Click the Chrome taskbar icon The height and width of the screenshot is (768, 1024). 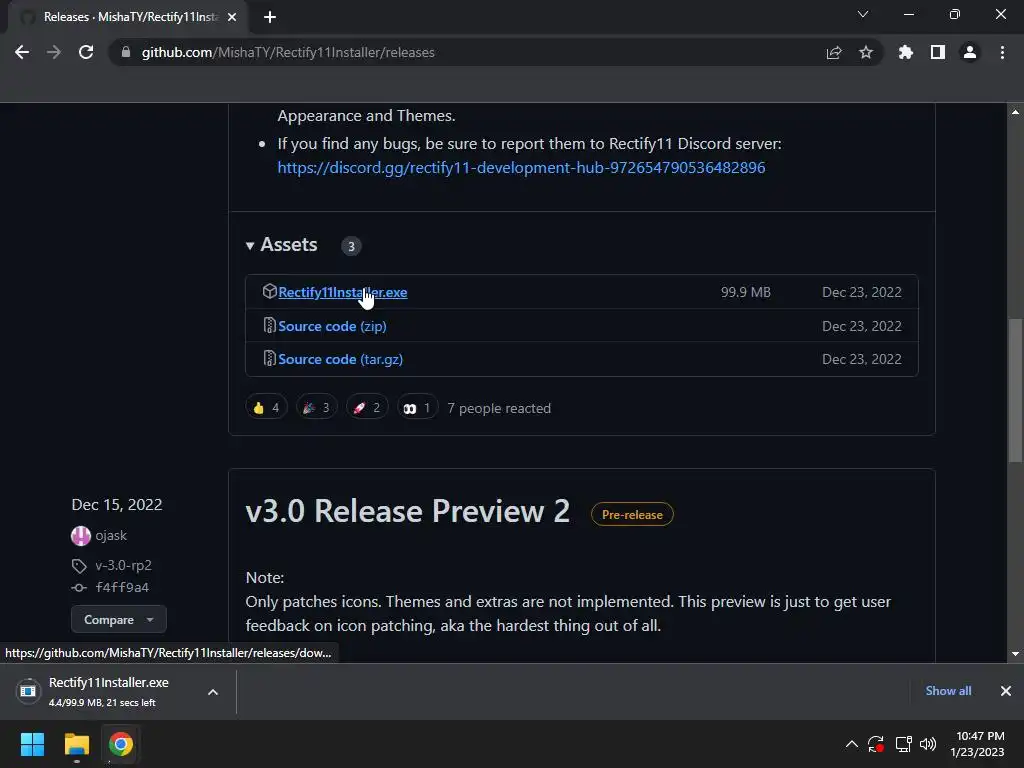pyautogui.click(x=121, y=744)
